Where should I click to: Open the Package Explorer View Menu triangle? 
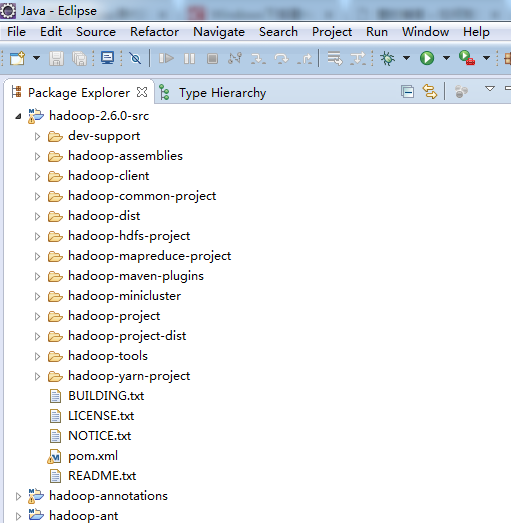click(x=490, y=89)
